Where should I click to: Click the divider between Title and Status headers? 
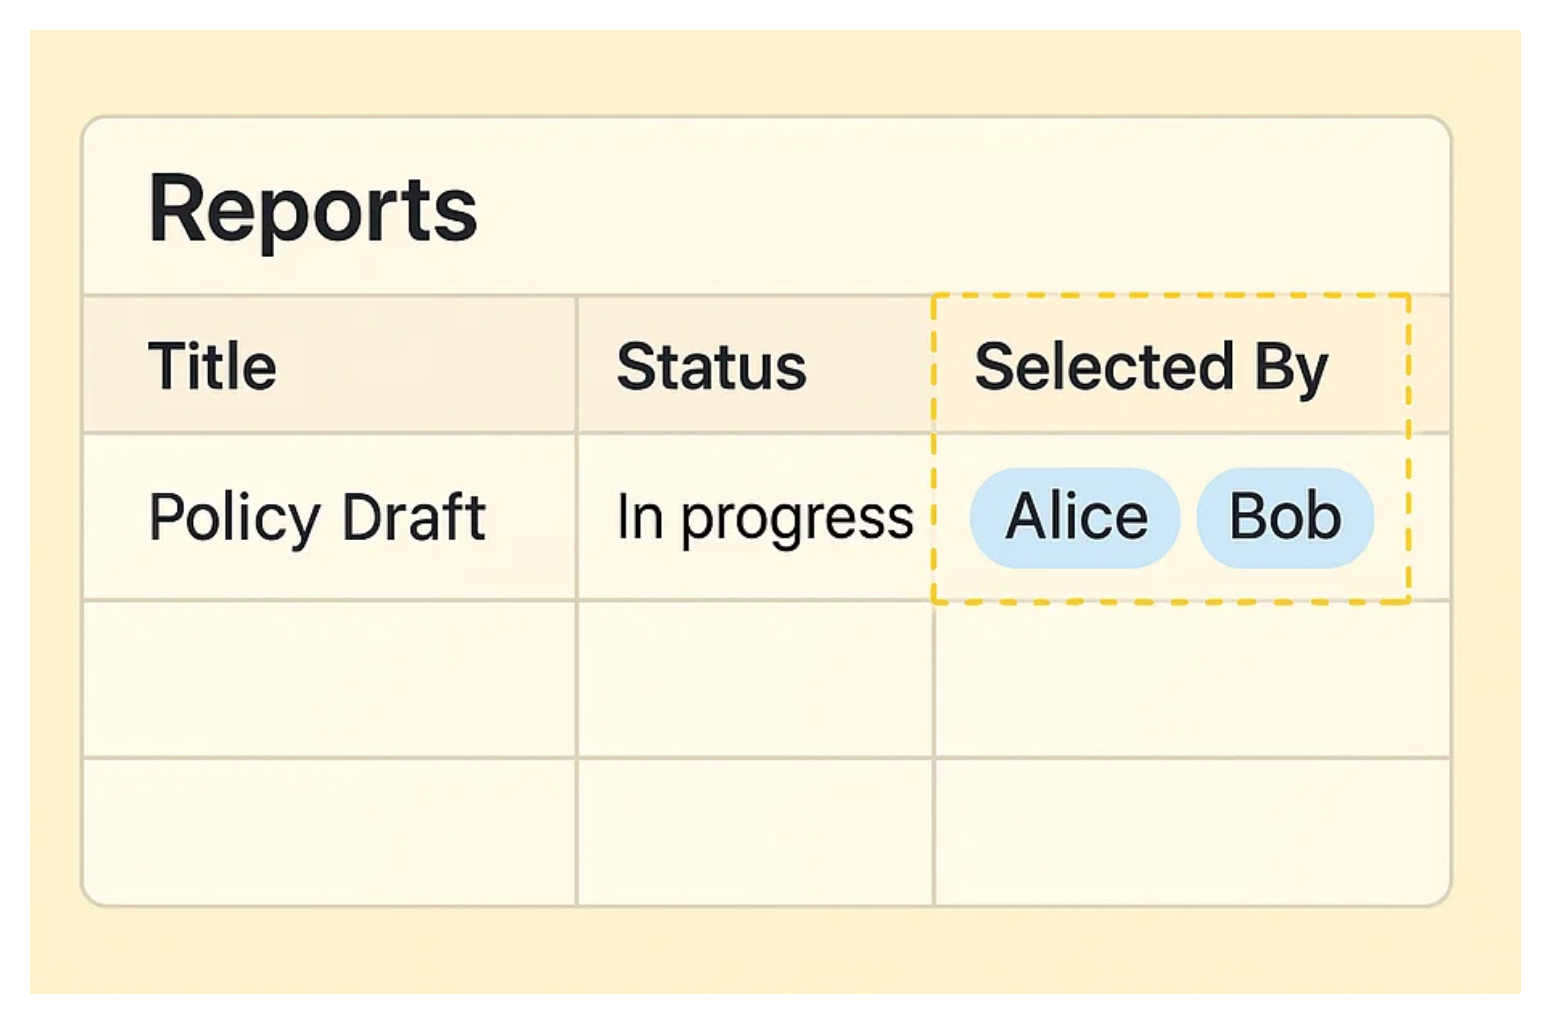coord(577,365)
